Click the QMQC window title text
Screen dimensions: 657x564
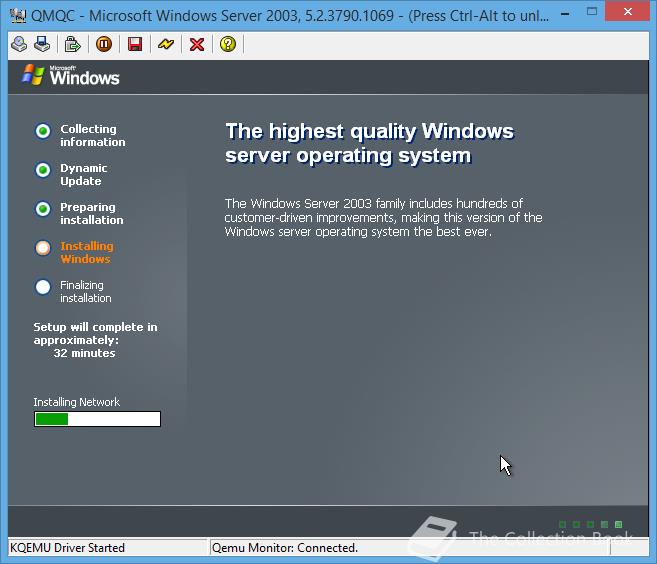click(x=290, y=16)
